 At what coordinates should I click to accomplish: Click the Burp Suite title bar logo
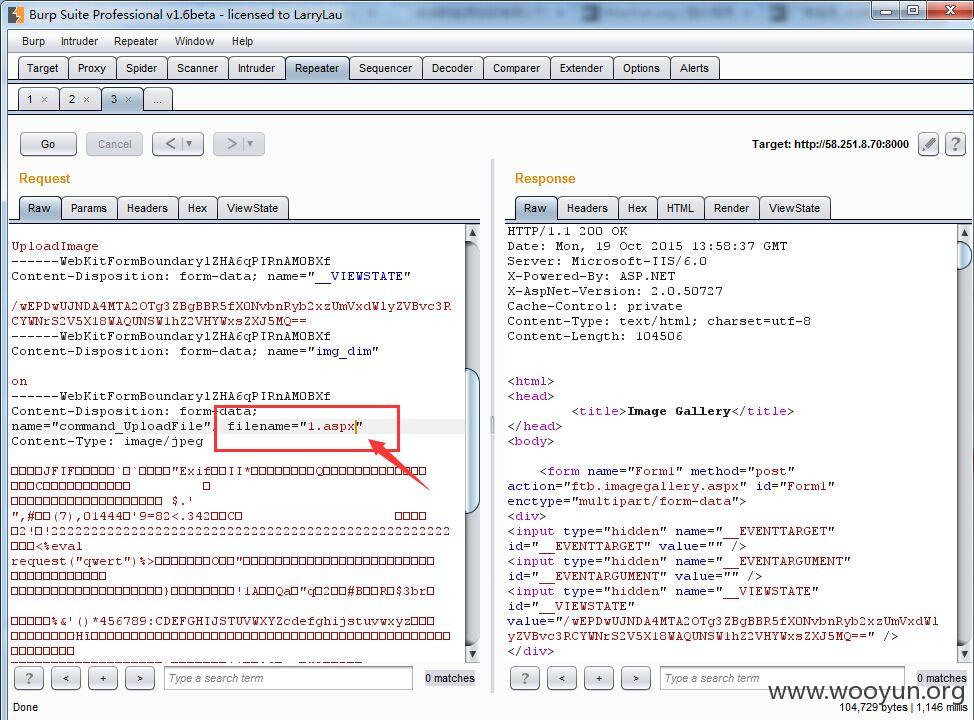(16, 13)
